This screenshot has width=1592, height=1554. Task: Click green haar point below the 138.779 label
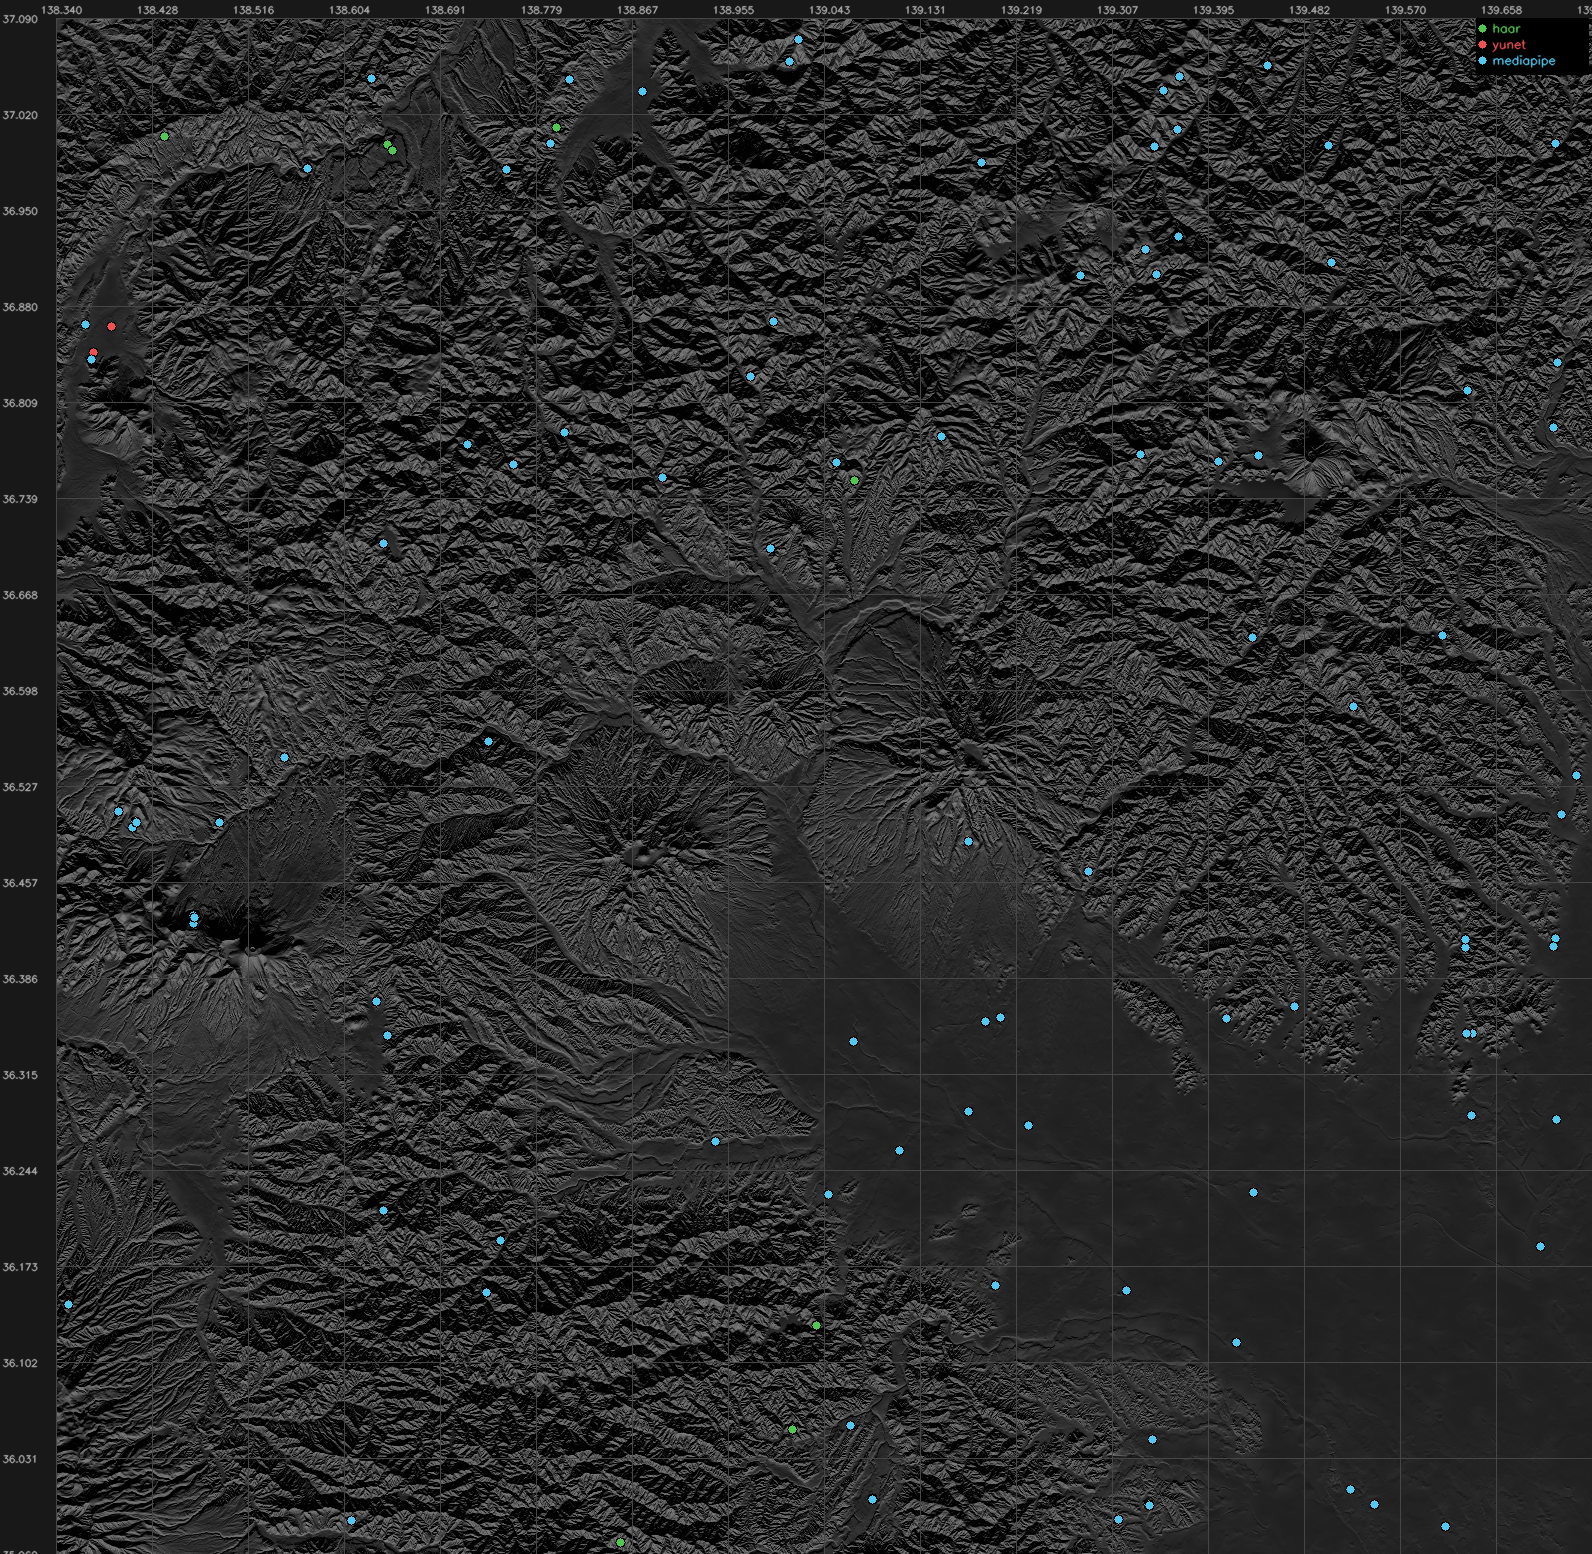click(556, 128)
